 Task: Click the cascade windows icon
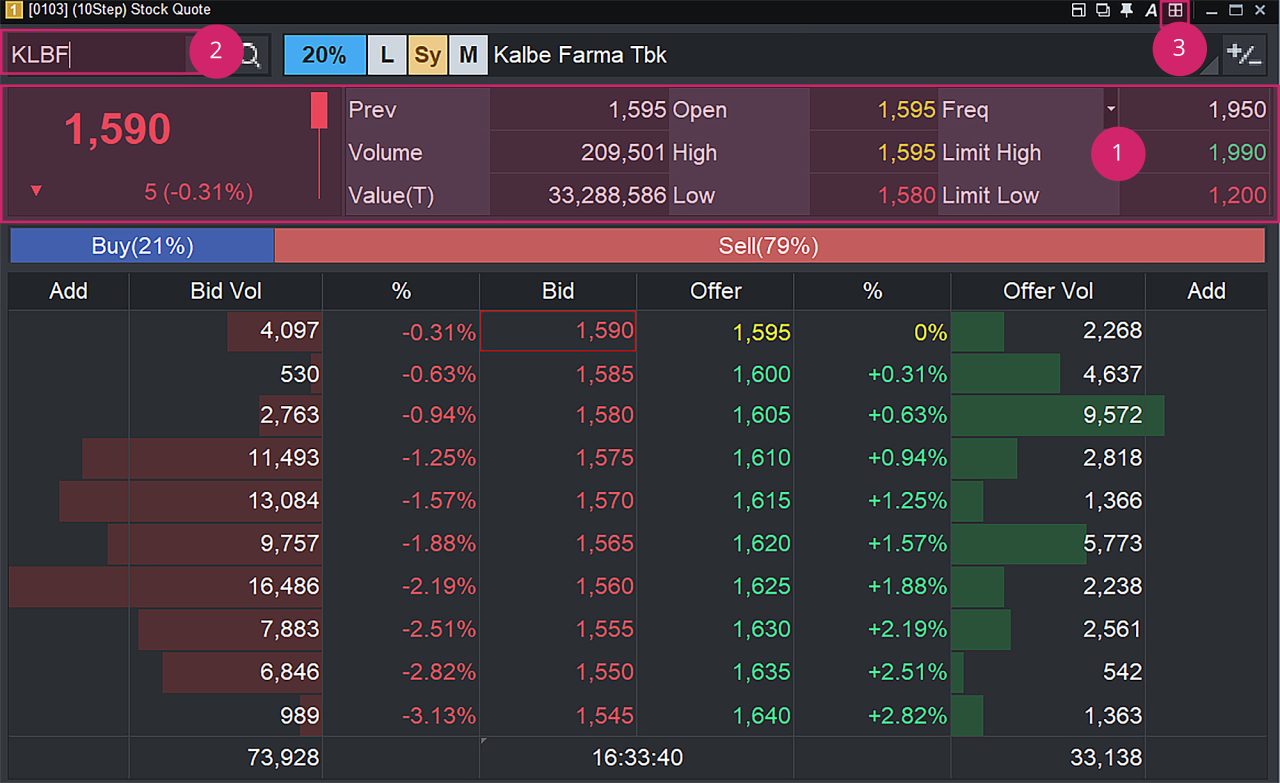(1102, 10)
